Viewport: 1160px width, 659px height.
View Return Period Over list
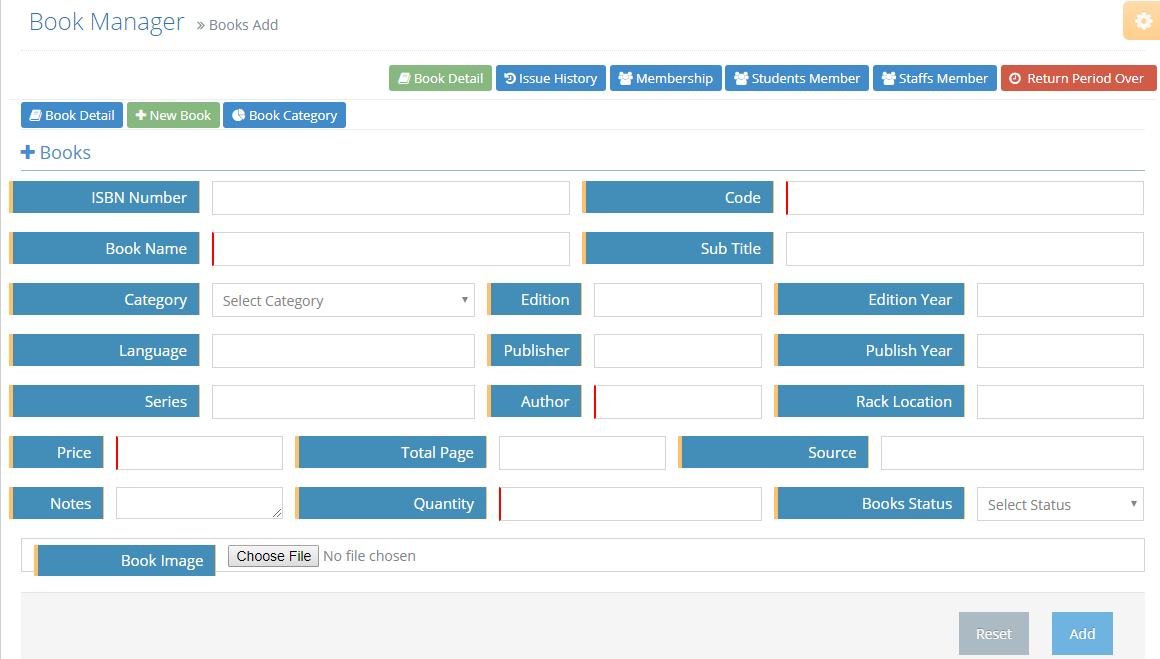click(x=1078, y=78)
